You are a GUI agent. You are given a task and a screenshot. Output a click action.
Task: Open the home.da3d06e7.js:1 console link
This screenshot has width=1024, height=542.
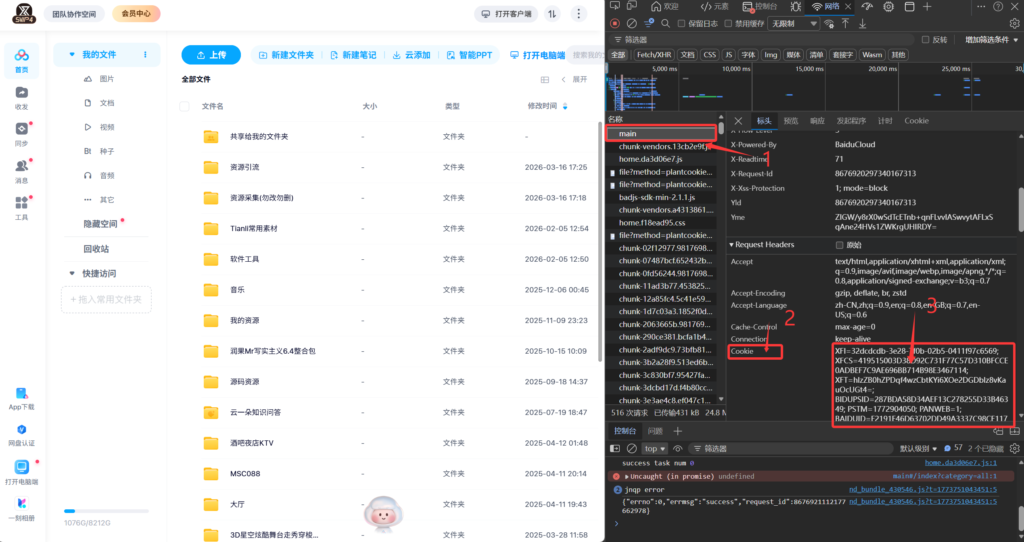click(961, 463)
